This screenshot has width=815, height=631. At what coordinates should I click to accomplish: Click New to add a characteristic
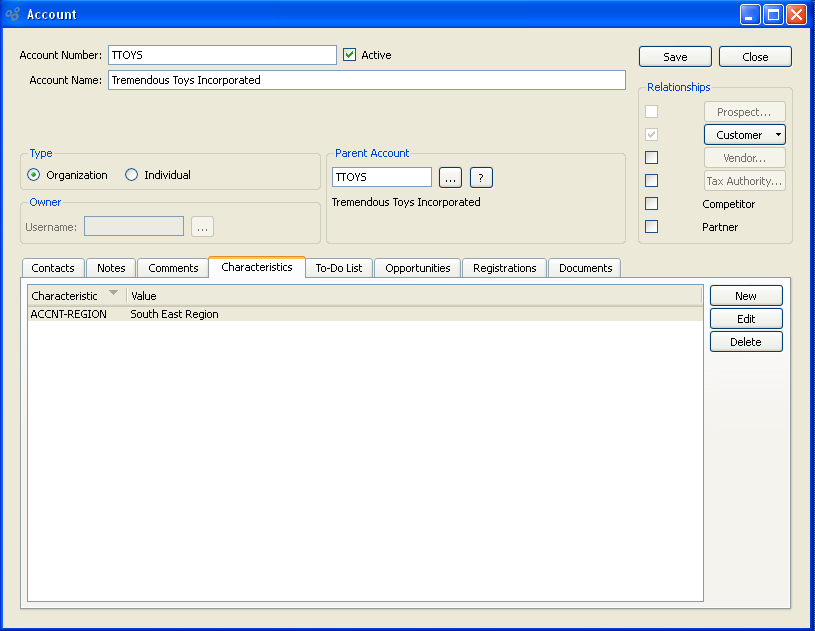[x=746, y=296]
